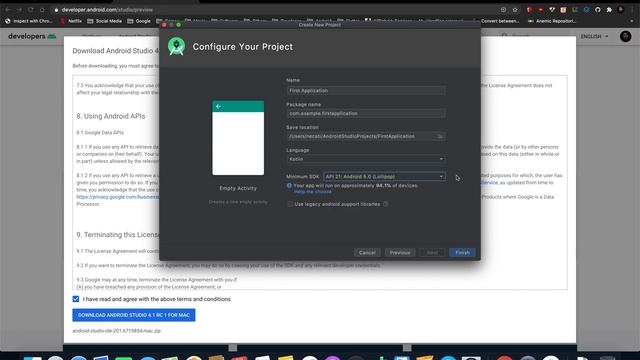Click the Configure Your Project heading

243,47
